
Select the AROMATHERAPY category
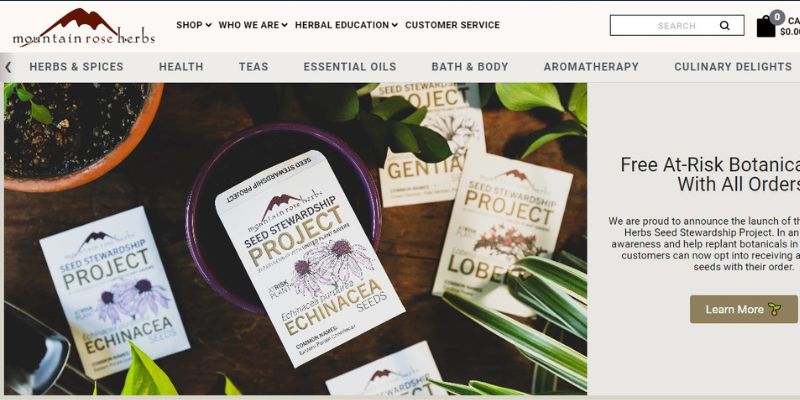(591, 67)
